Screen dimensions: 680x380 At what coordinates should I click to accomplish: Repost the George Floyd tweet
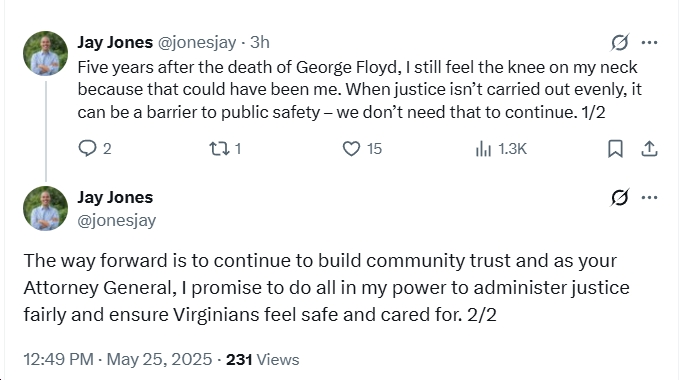225,149
